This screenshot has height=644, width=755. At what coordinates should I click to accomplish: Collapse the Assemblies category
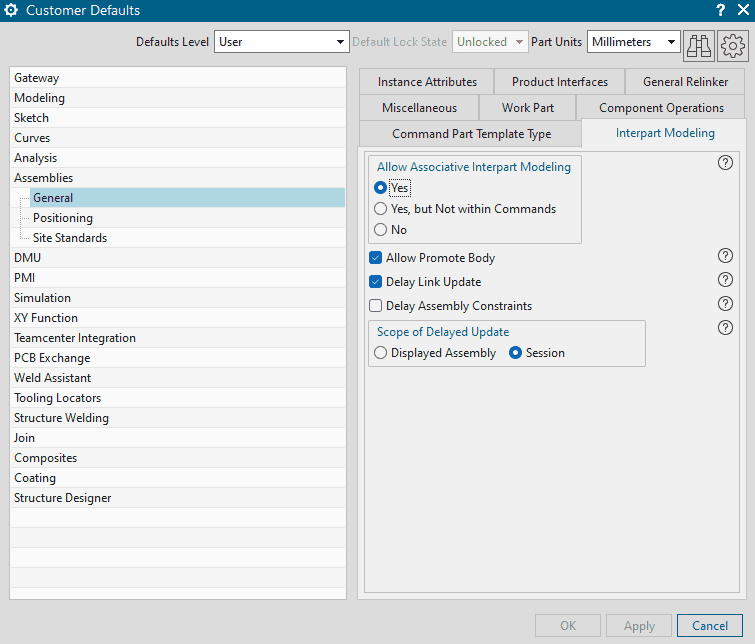point(178,178)
